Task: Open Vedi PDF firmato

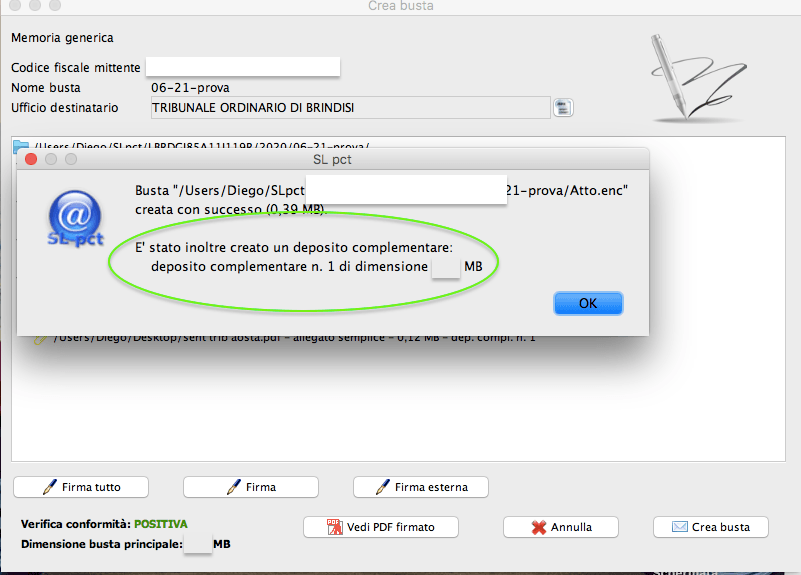Action: pyautogui.click(x=381, y=527)
